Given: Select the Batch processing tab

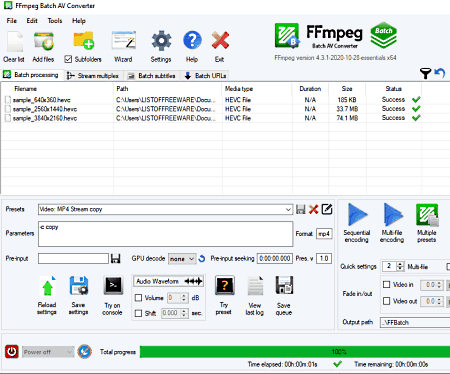Looking at the screenshot, I should pos(31,75).
